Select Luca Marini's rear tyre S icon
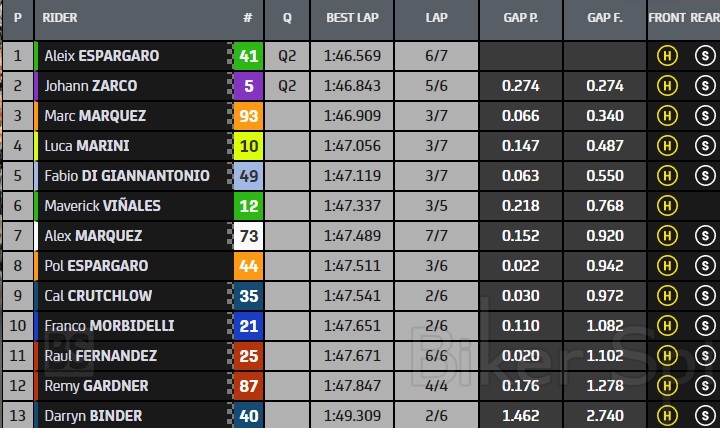 pyautogui.click(x=703, y=146)
